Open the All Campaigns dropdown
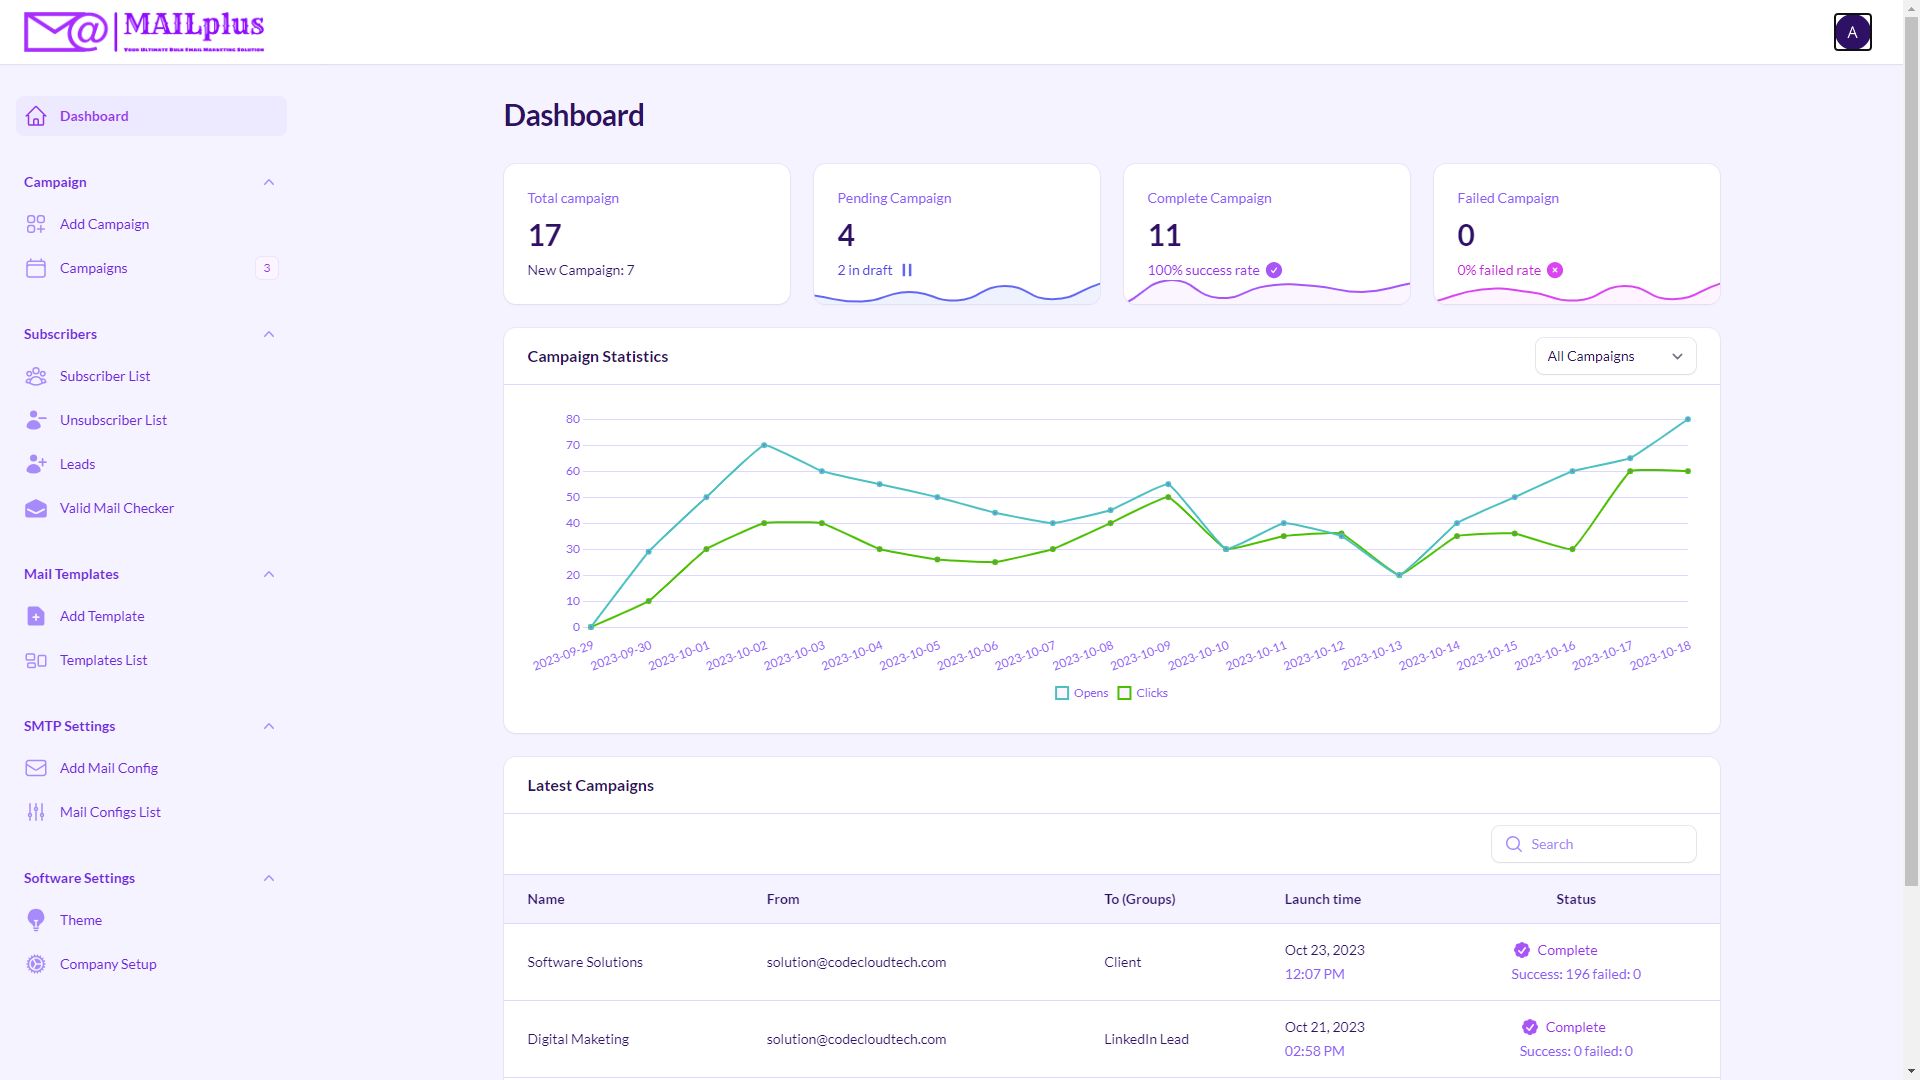Image resolution: width=1920 pixels, height=1080 pixels. [x=1614, y=356]
